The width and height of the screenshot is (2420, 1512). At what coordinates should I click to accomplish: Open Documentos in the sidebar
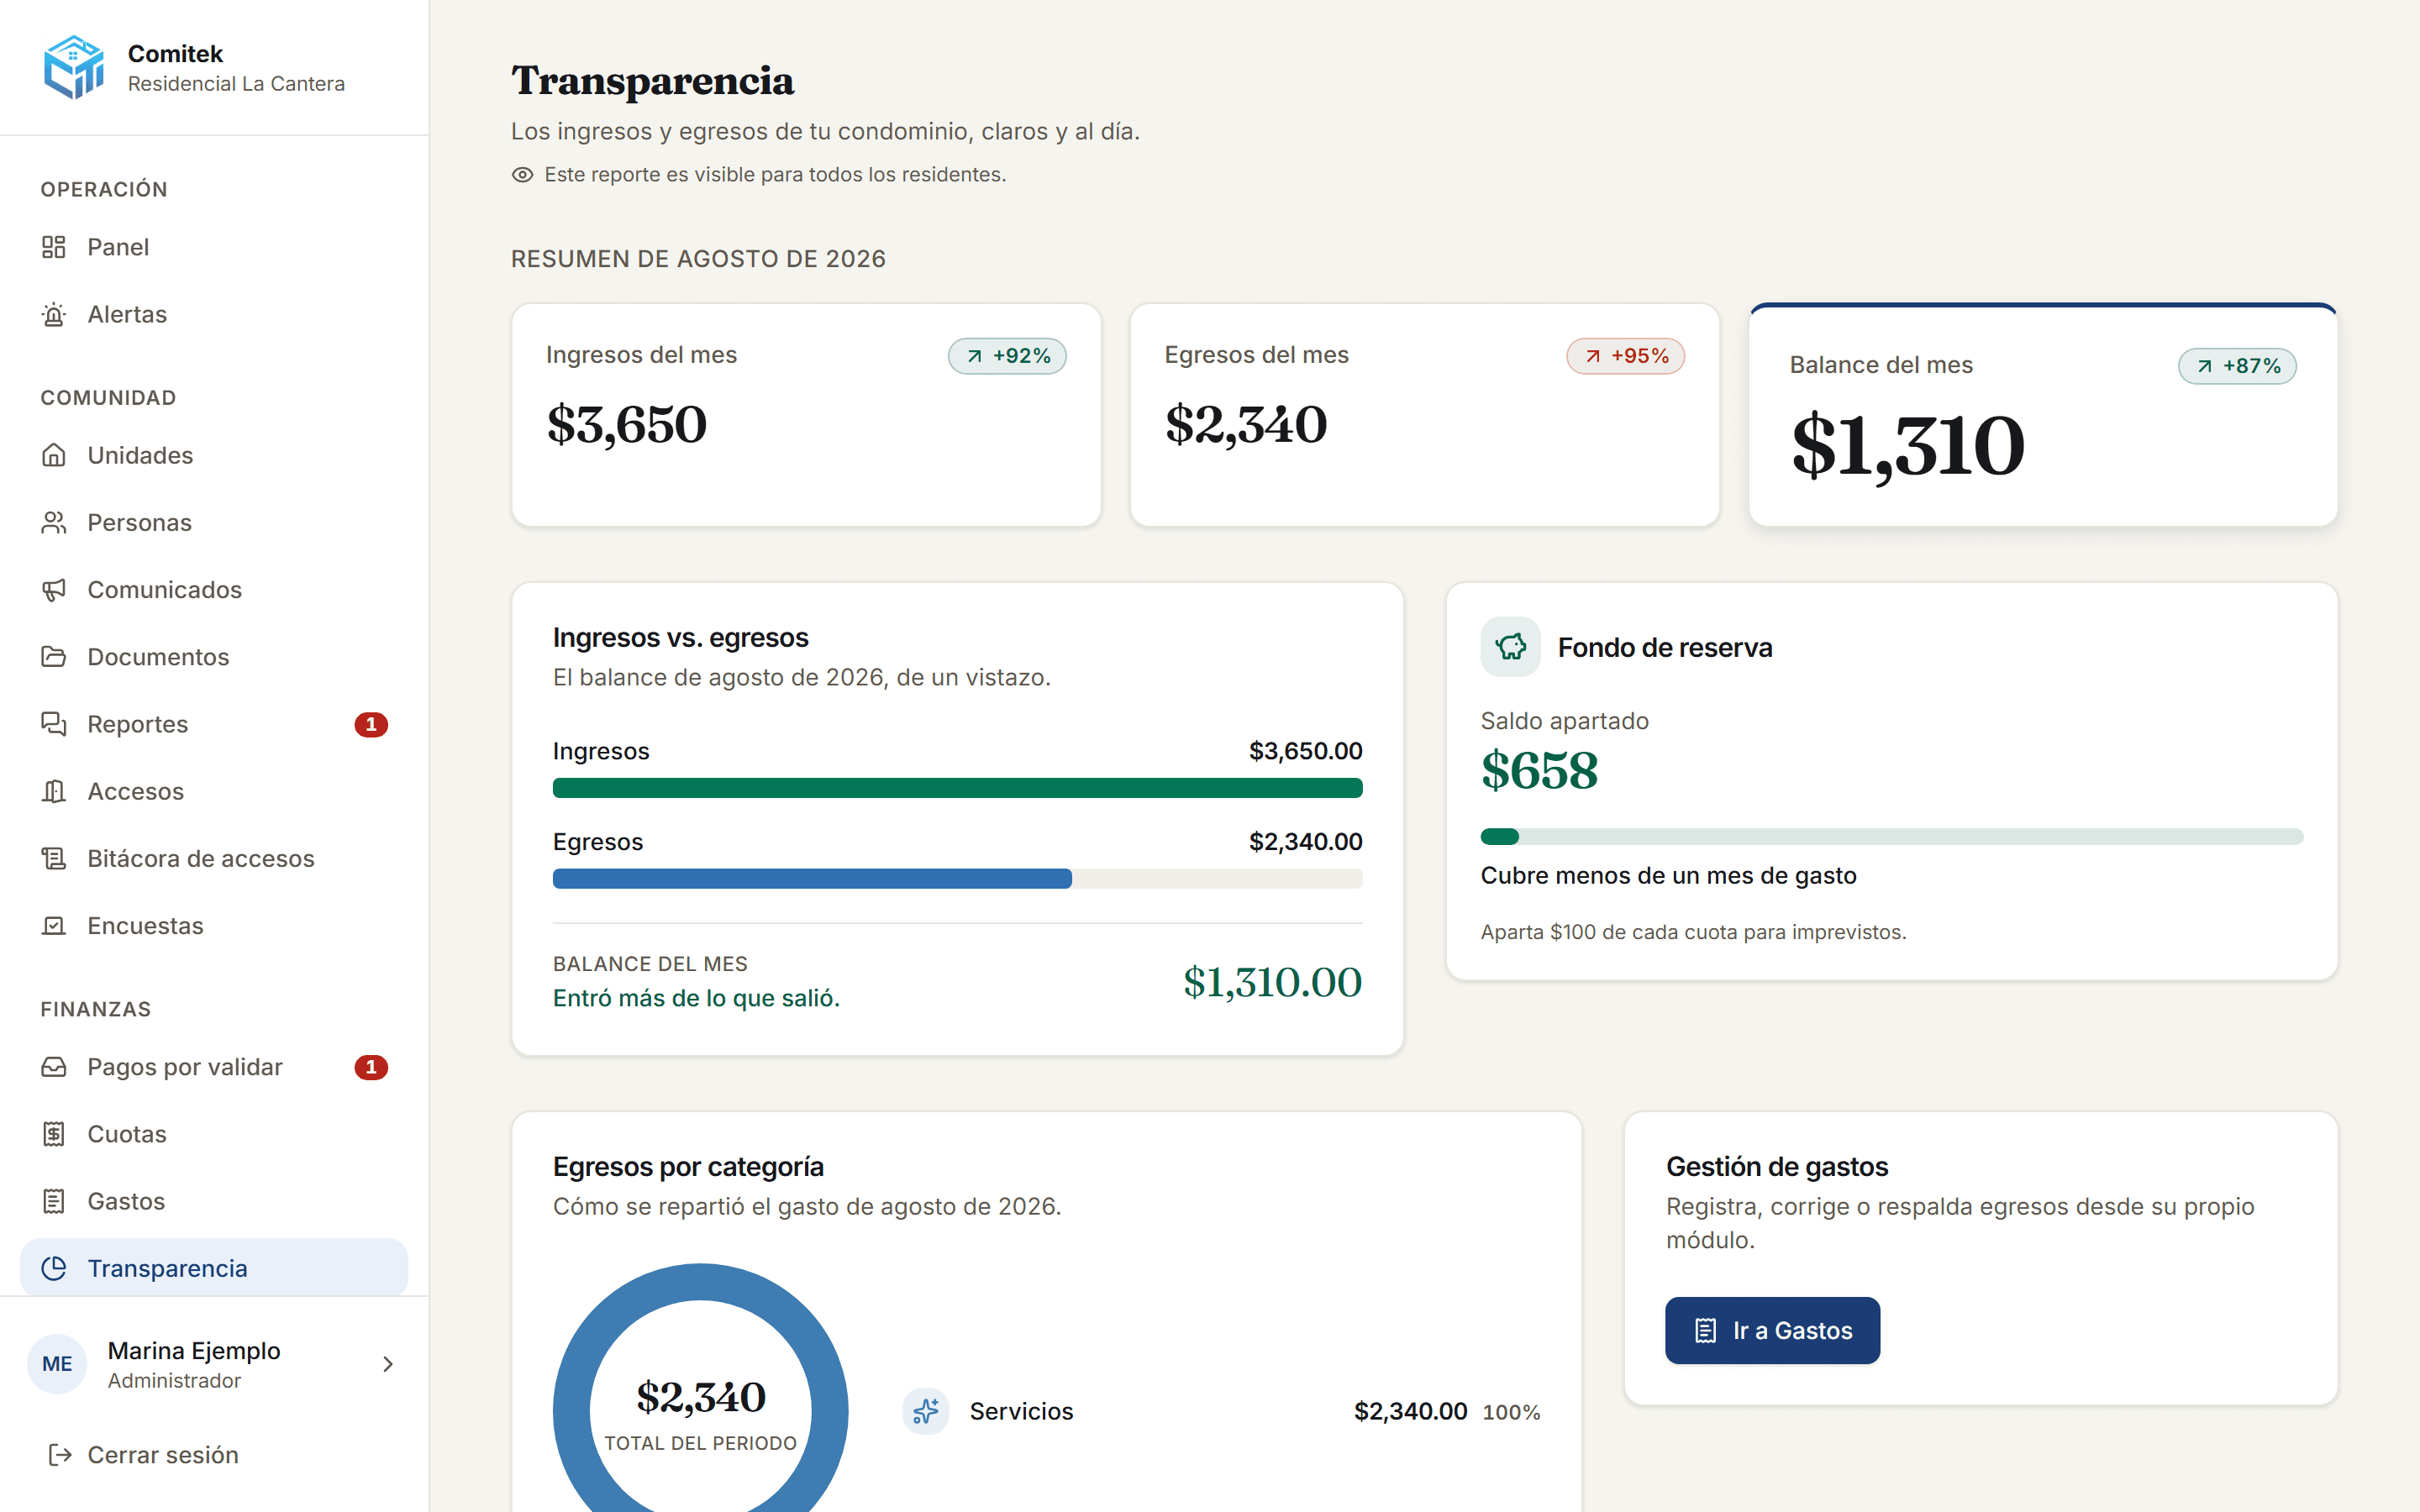214,657
